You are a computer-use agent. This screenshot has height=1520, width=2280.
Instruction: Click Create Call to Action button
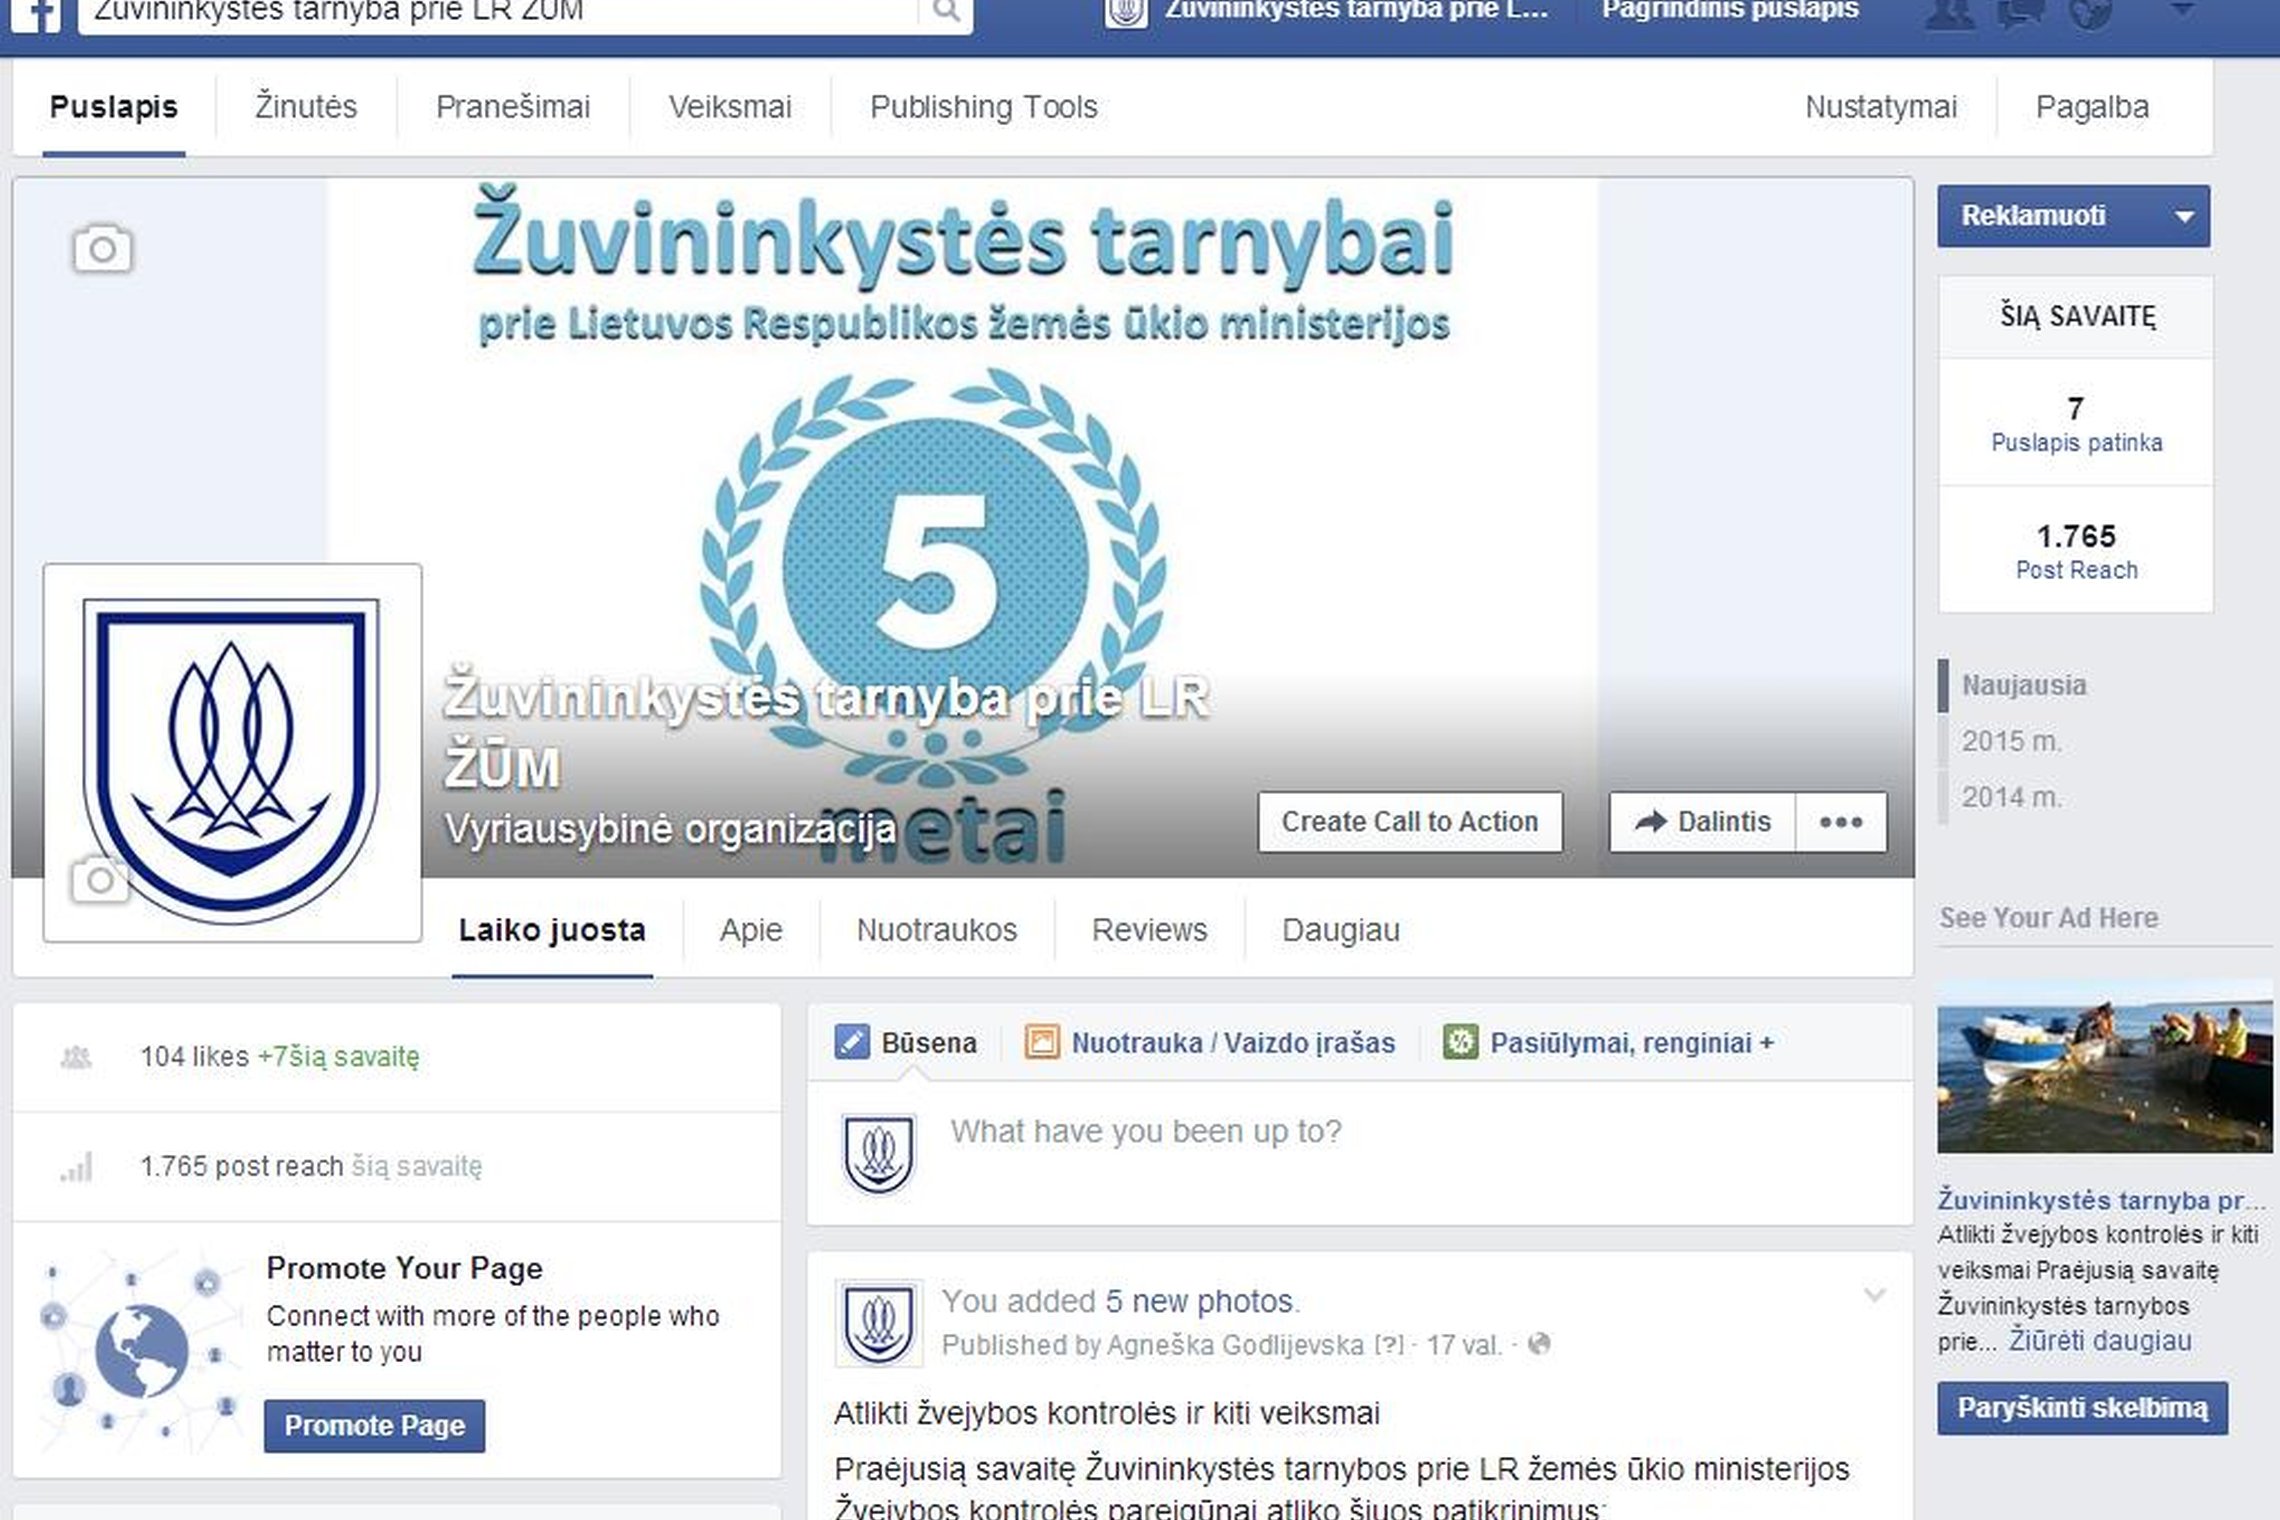tap(1410, 822)
